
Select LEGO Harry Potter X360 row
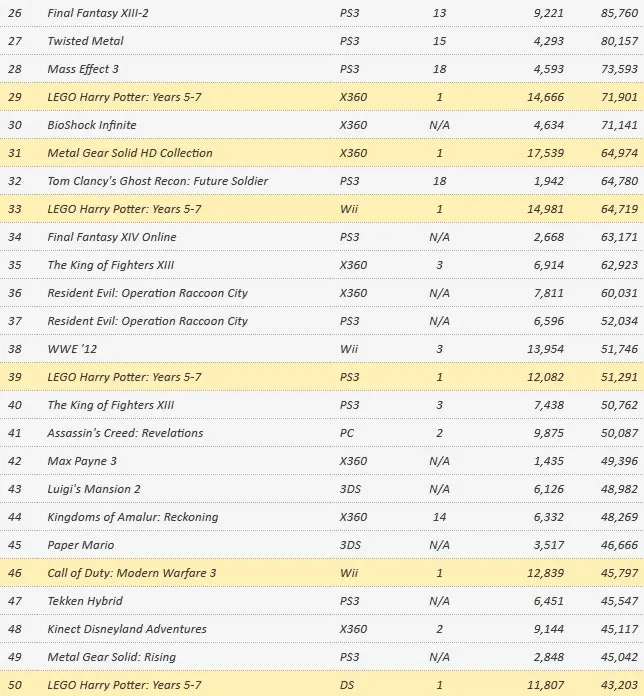[x=125, y=98]
